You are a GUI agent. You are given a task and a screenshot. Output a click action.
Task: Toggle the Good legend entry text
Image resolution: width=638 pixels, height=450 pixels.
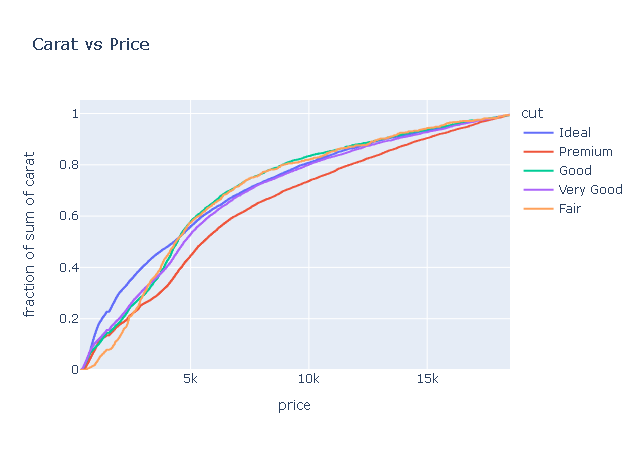(575, 171)
